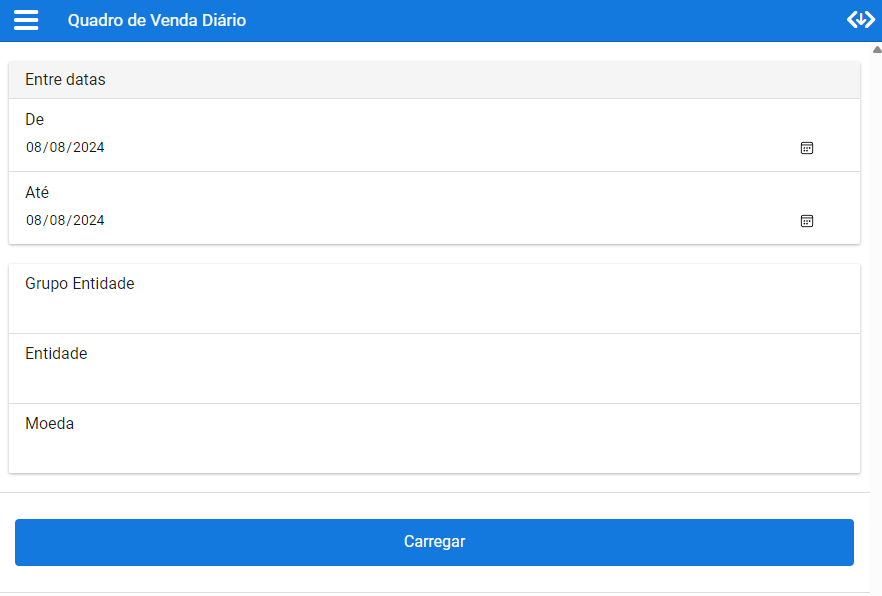Click the Quadro de Venda Diário title
Screen dimensions: 882x596
157,20
